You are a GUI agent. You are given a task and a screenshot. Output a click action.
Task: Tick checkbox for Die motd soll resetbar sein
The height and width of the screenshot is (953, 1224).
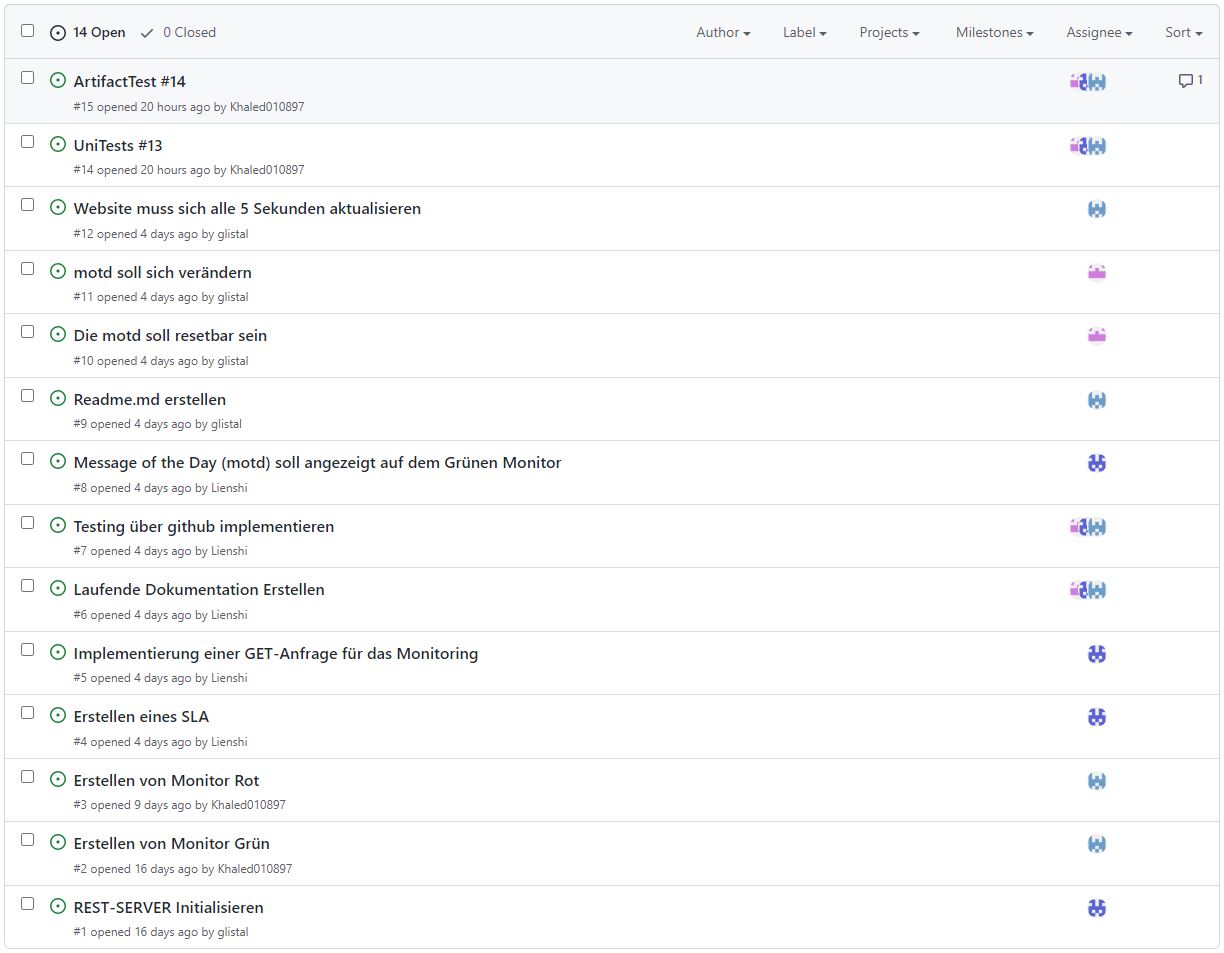click(x=28, y=331)
